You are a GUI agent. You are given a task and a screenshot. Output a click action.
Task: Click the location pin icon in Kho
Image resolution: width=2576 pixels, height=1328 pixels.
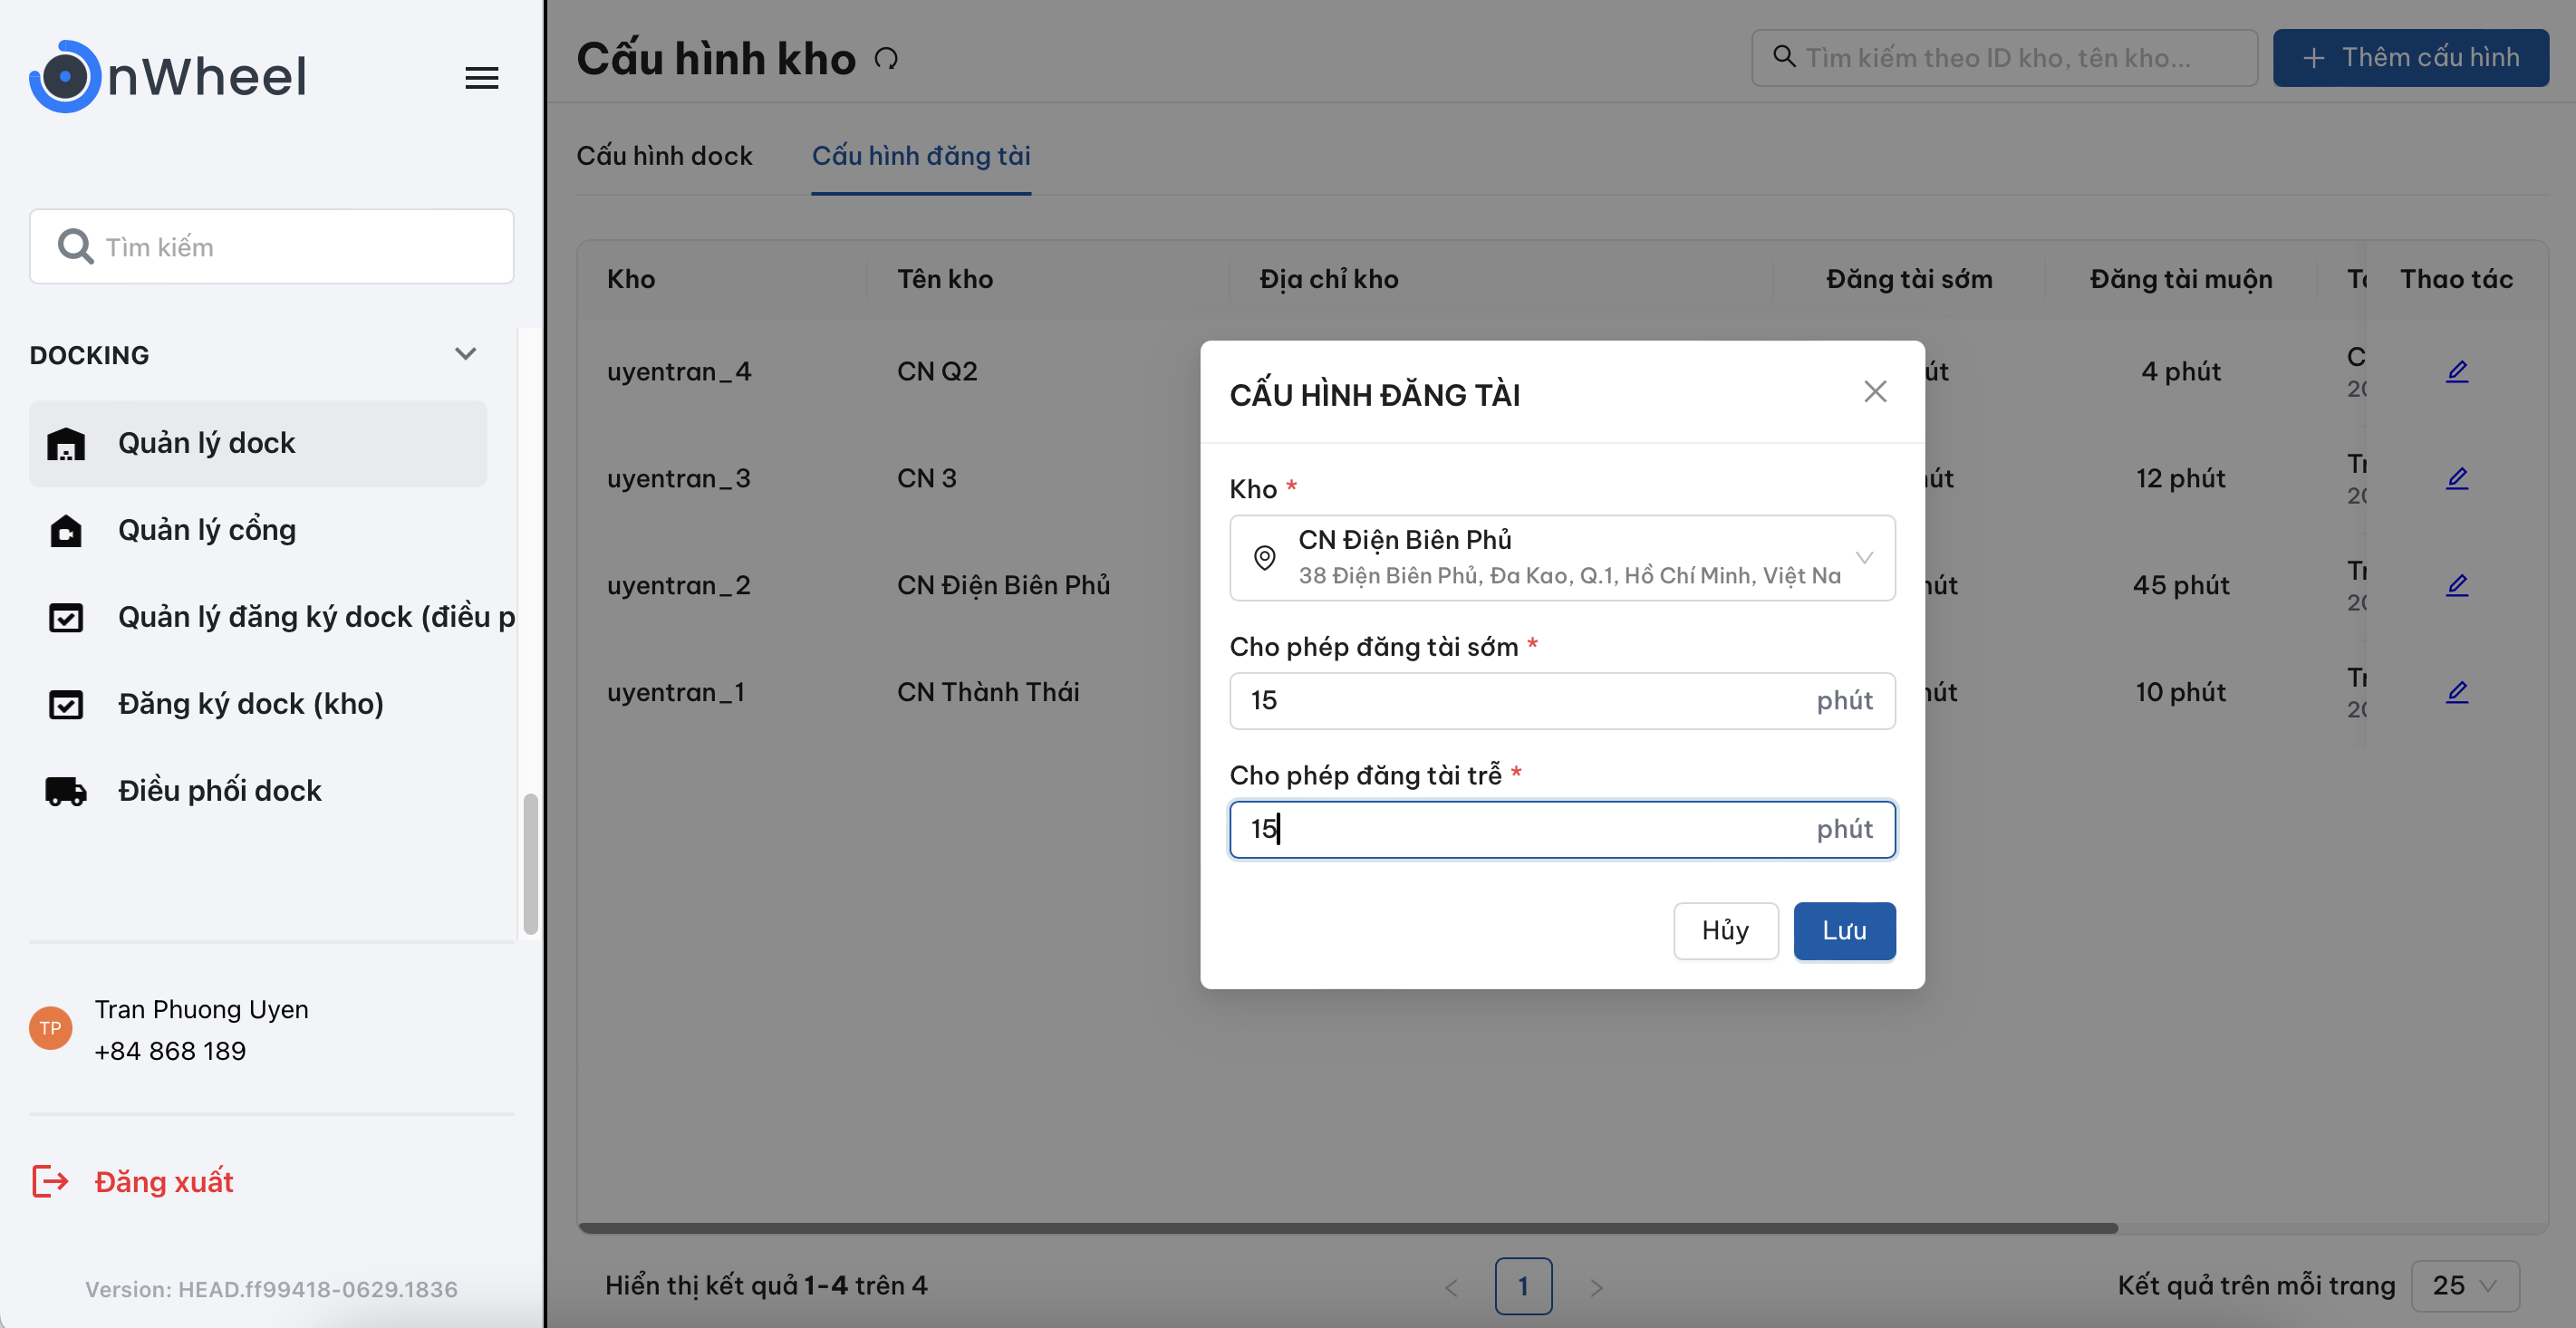click(1264, 558)
